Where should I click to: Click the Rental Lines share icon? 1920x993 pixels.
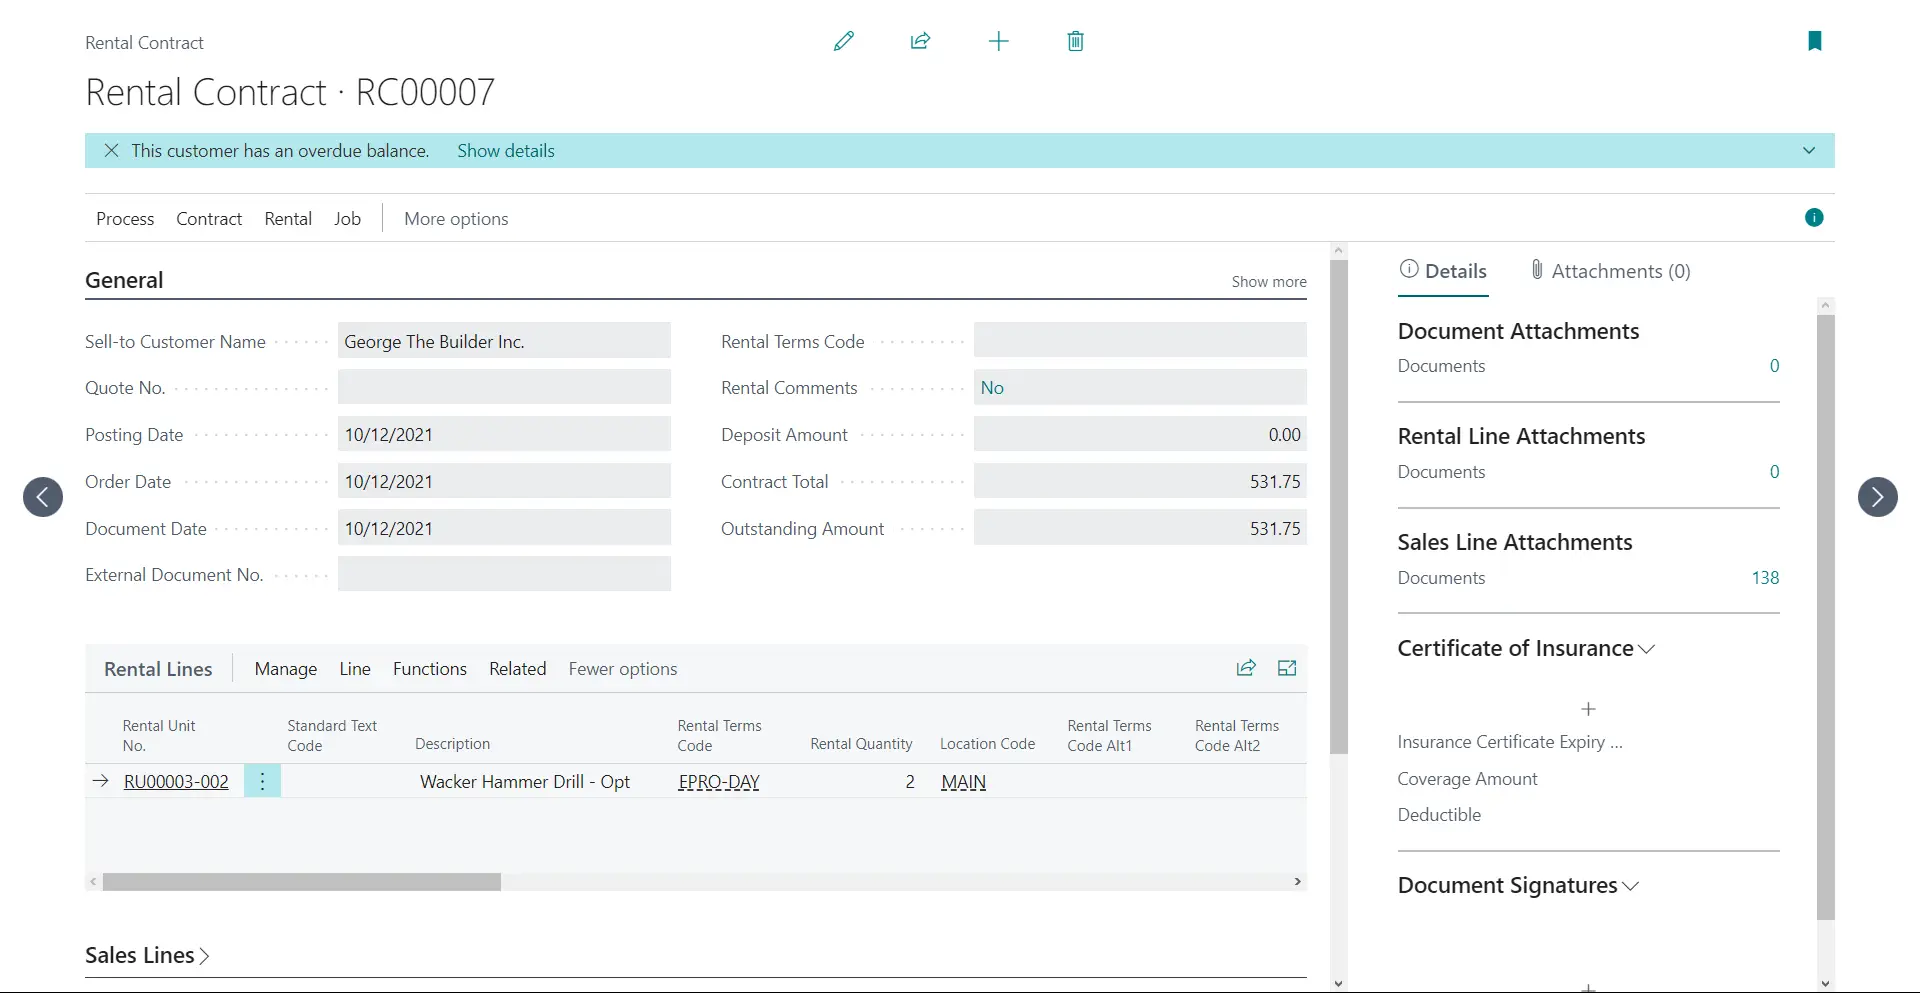point(1245,668)
